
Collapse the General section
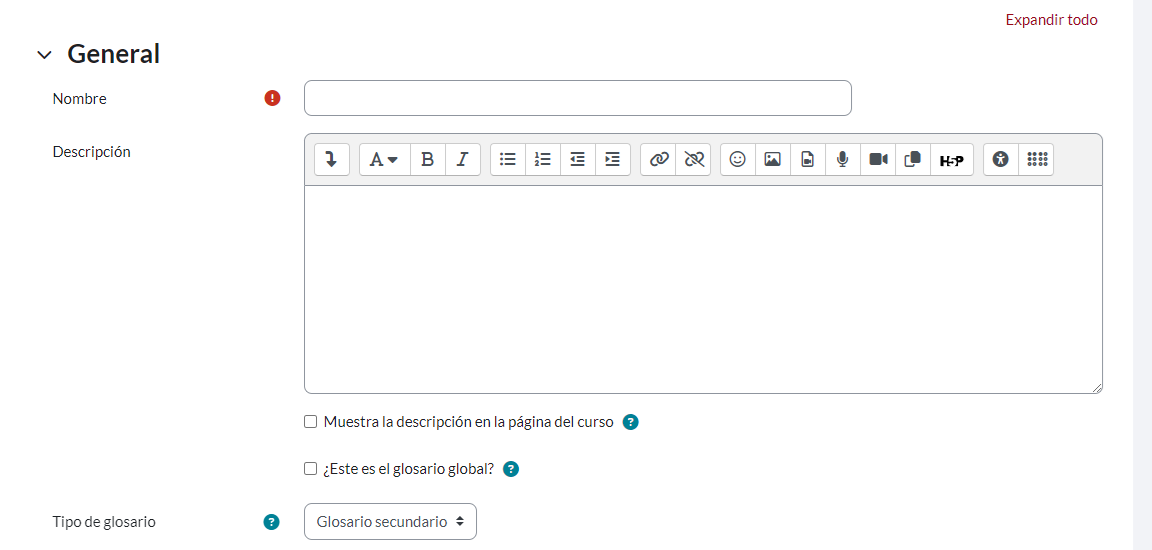pyautogui.click(x=44, y=55)
